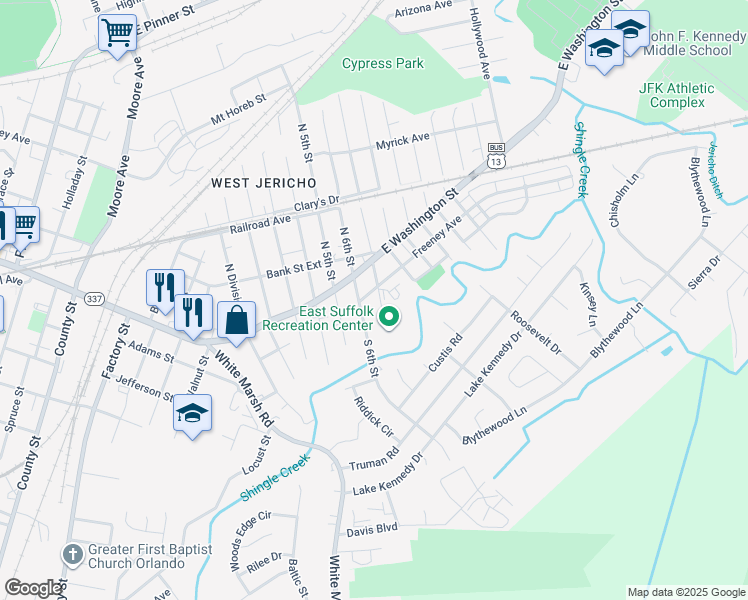Click the graduation cap marker left of the middle school

tap(604, 49)
